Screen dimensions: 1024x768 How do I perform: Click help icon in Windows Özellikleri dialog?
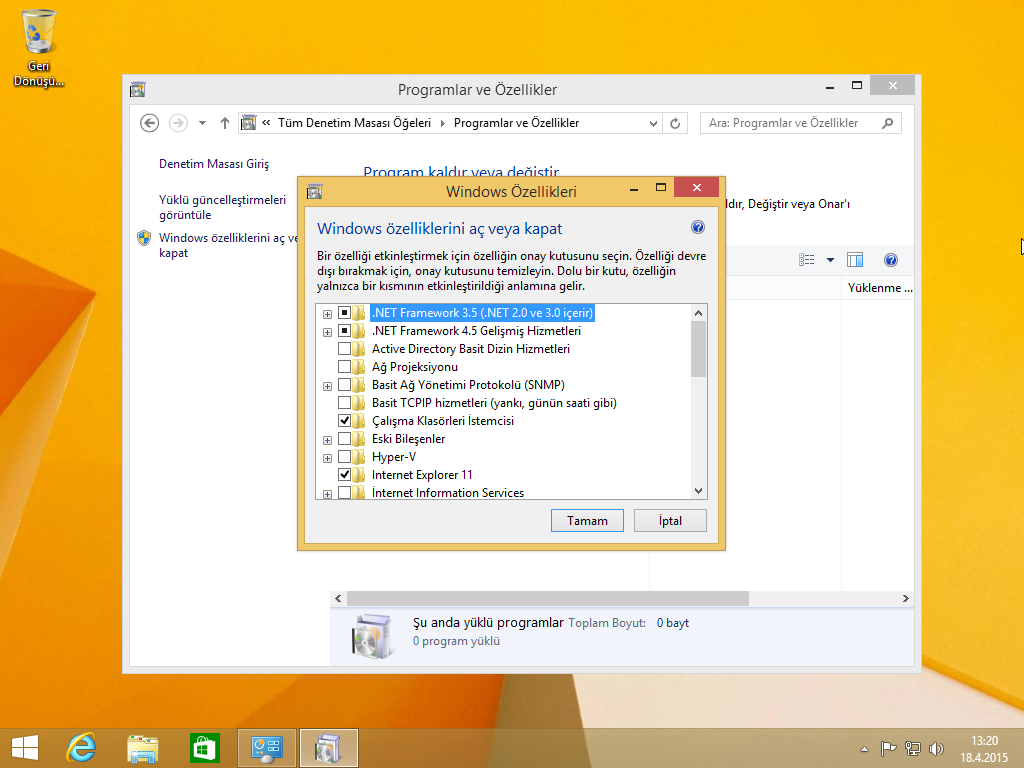[697, 227]
